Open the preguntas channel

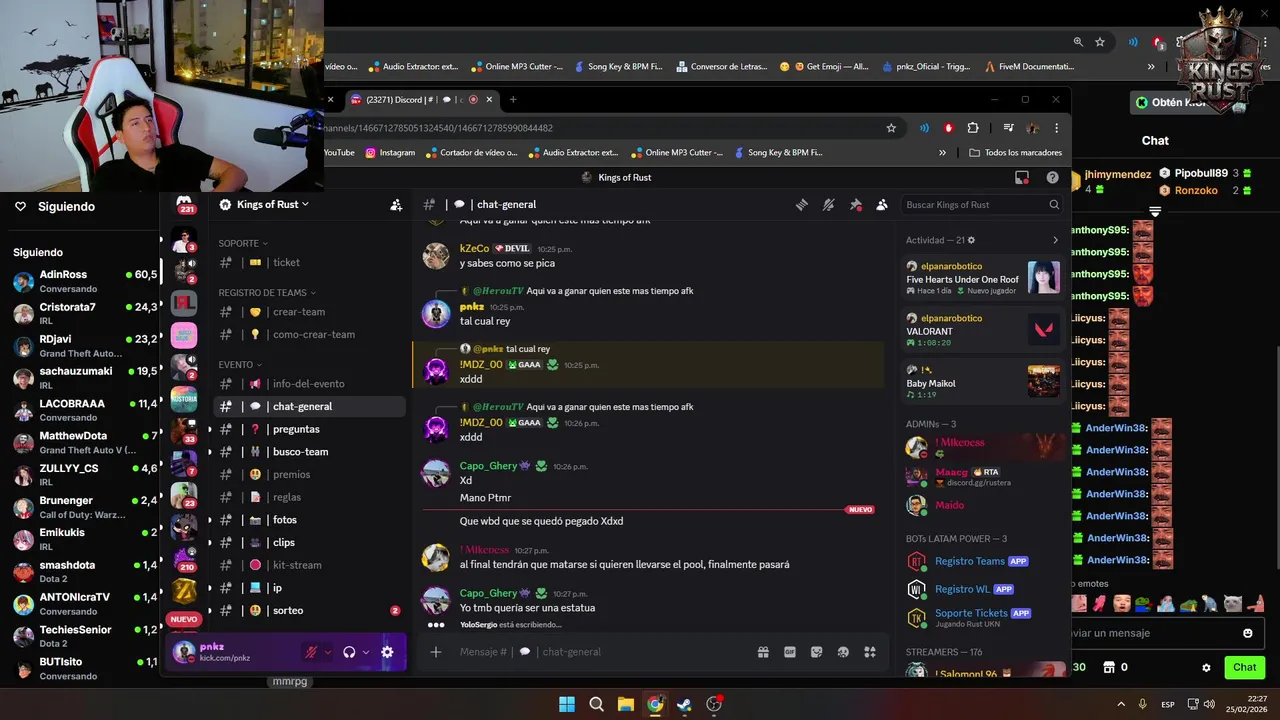[x=310, y=429]
